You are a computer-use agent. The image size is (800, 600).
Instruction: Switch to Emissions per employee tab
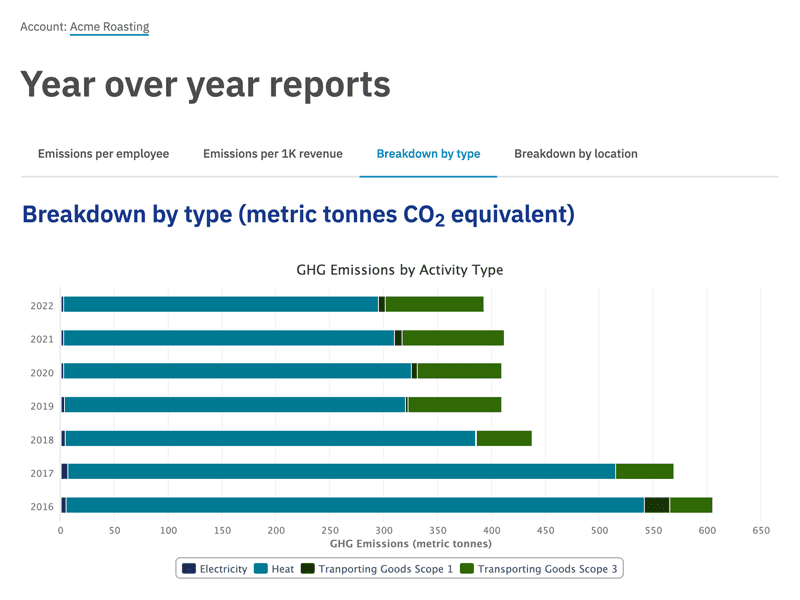(x=103, y=154)
